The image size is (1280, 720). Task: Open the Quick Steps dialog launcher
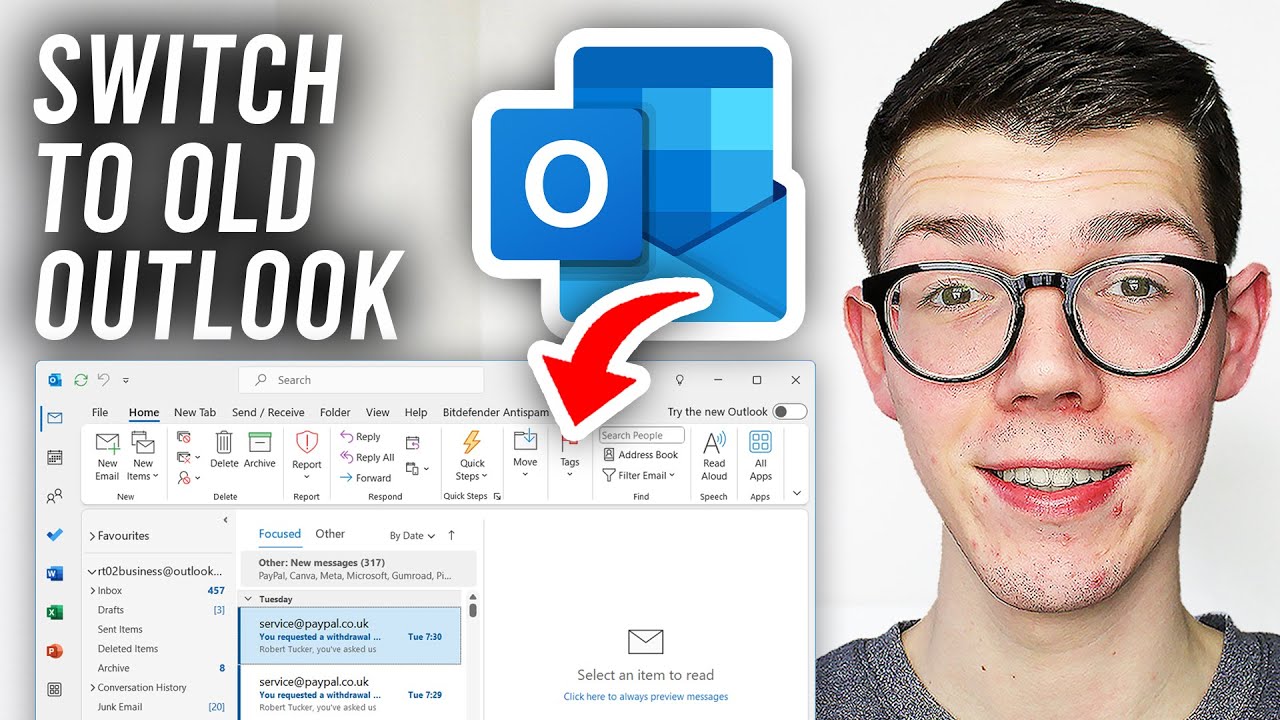[497, 496]
